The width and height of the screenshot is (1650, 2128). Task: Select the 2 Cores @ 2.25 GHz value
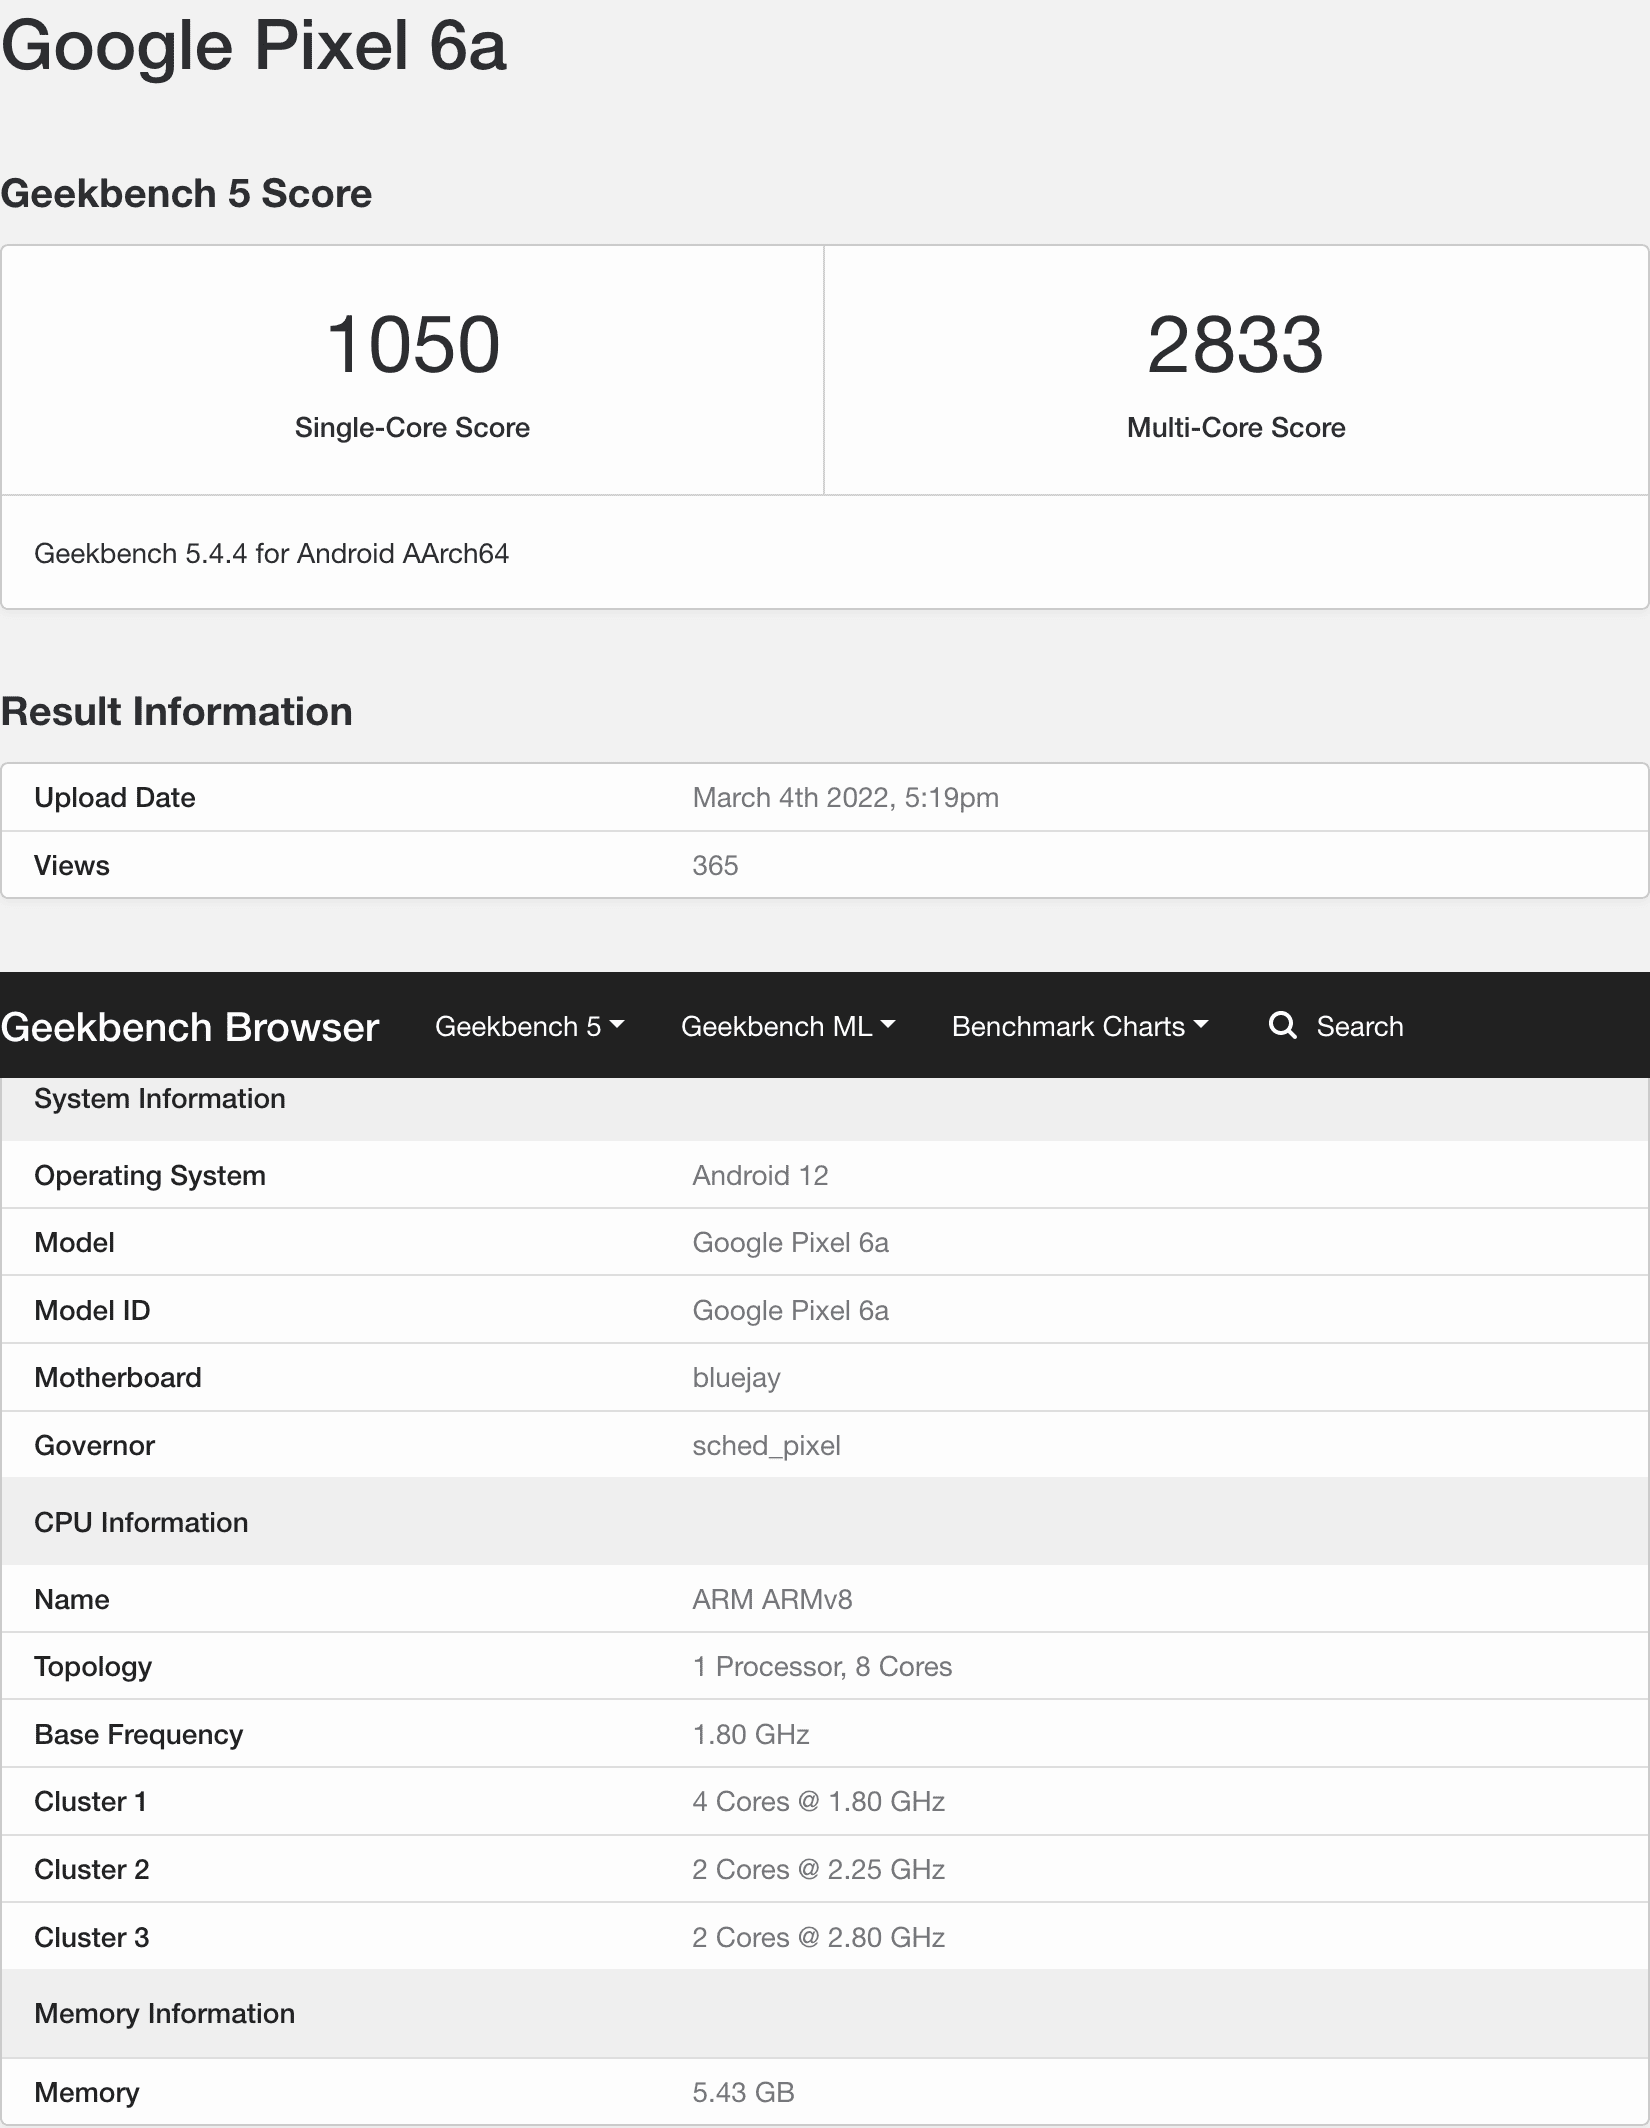pyautogui.click(x=818, y=1869)
